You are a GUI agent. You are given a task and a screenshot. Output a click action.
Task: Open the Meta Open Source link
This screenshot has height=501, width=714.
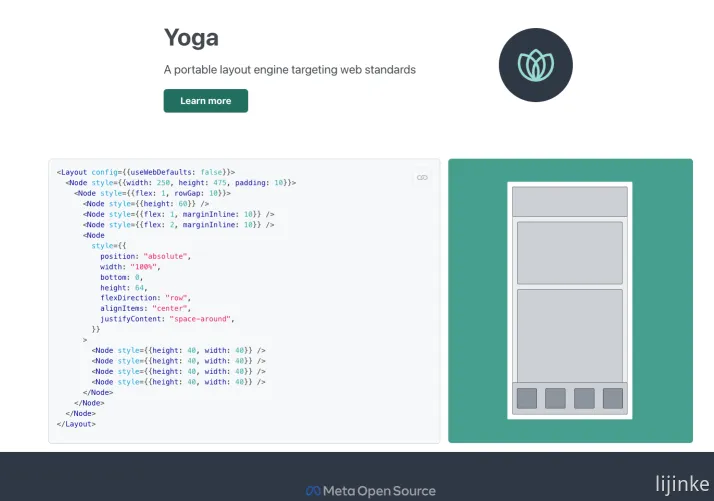pyautogui.click(x=371, y=491)
